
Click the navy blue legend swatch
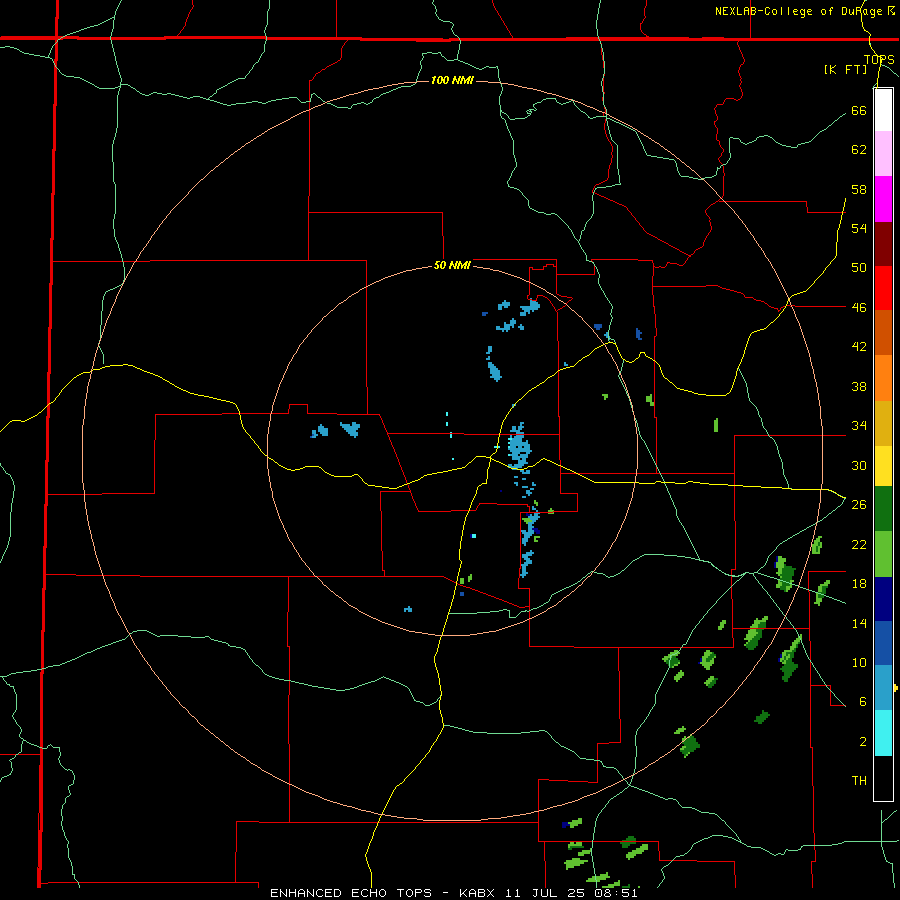tap(883, 599)
